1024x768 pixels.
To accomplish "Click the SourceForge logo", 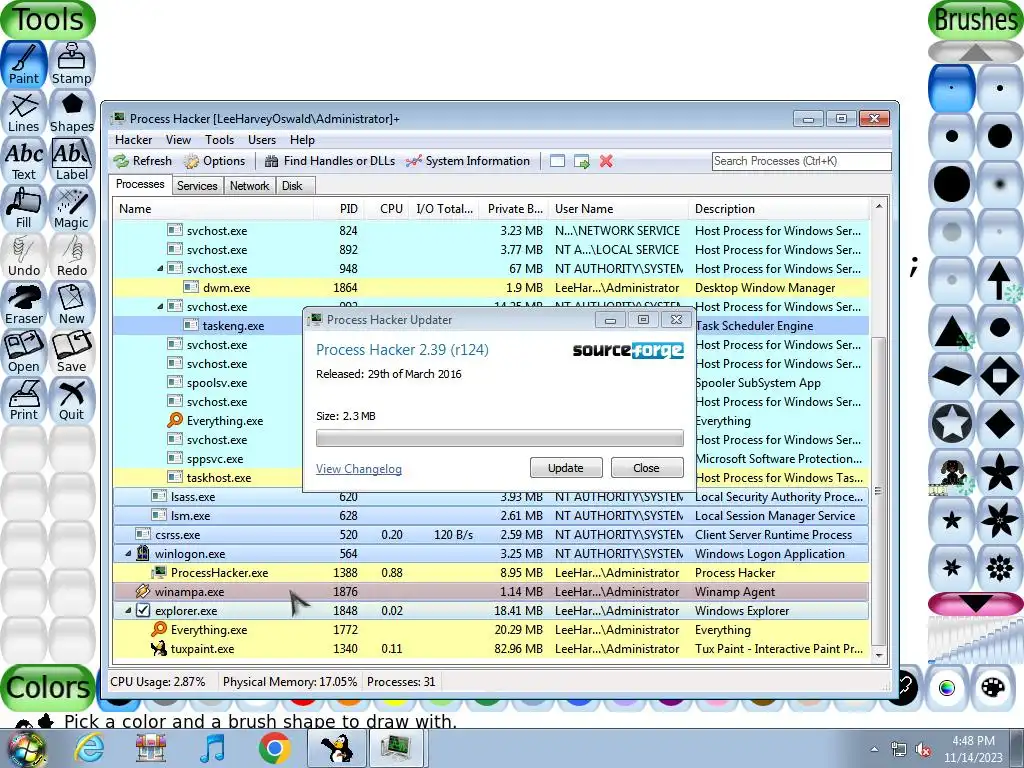I will pyautogui.click(x=628, y=350).
